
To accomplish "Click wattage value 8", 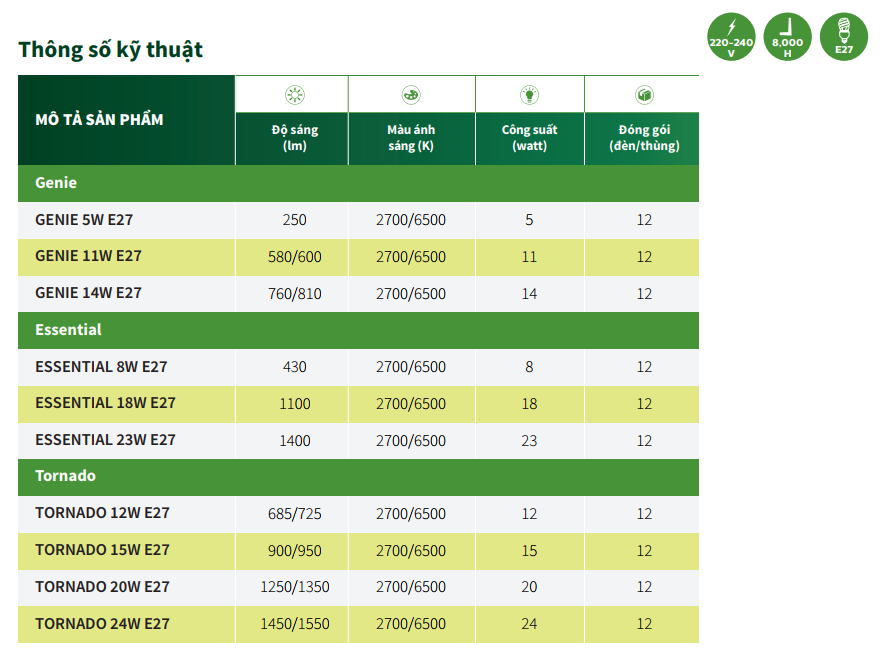I will [x=529, y=367].
